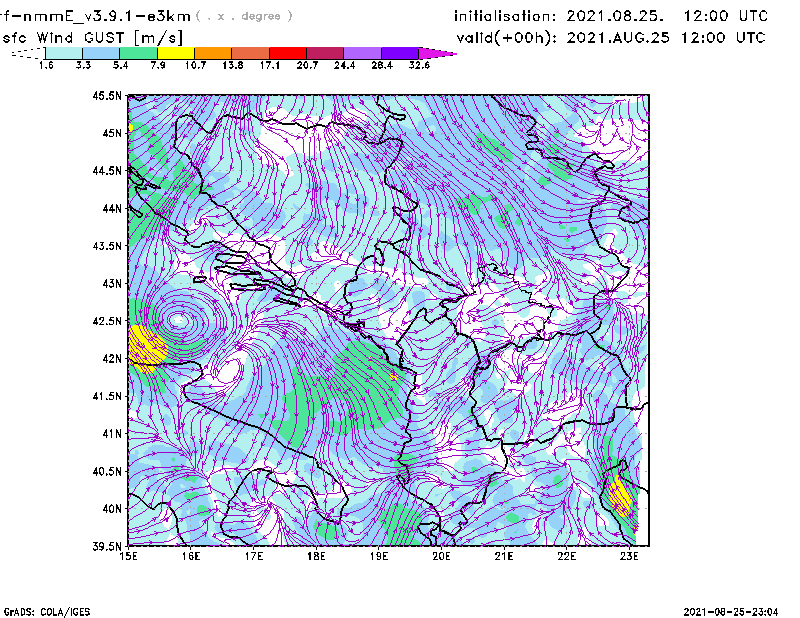The image size is (800, 618).
Task: Click the green legend swatch (5.4–7.9)
Action: pos(138,53)
